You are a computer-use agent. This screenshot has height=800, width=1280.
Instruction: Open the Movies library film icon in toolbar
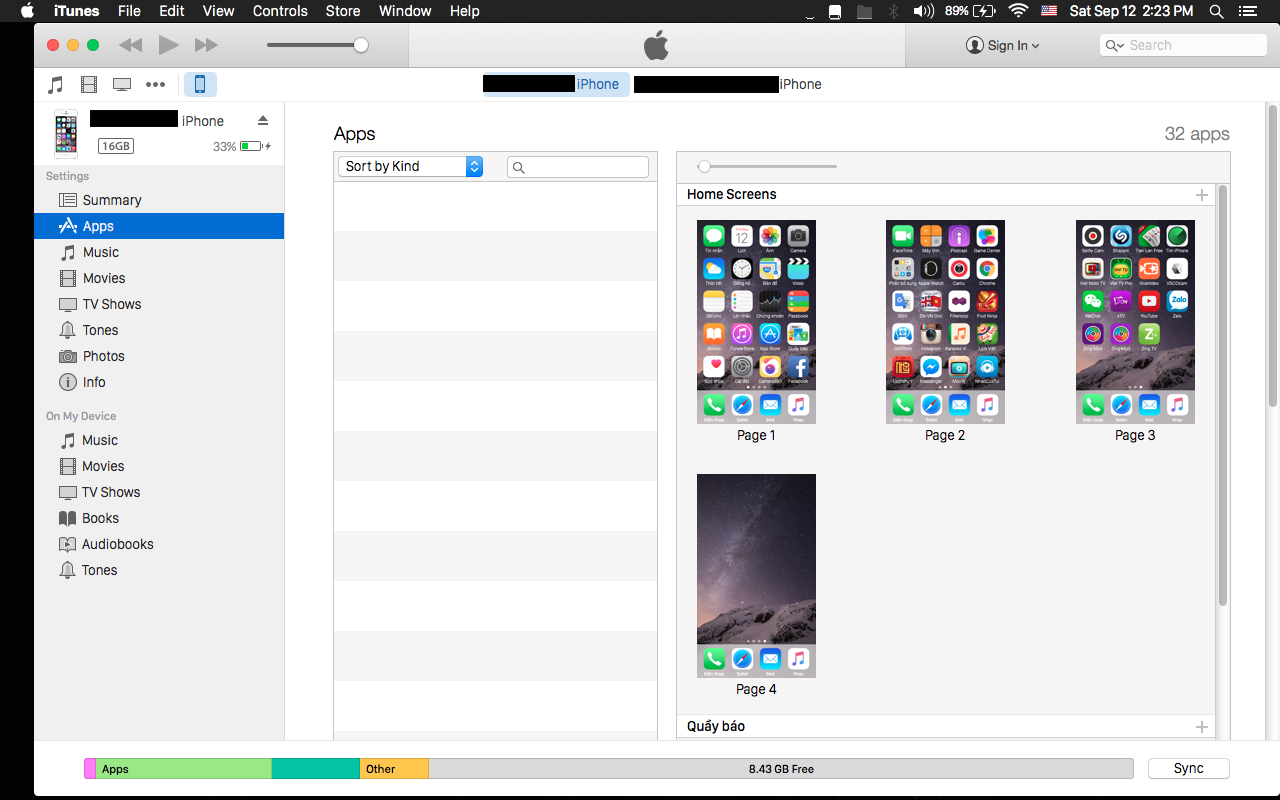coord(89,84)
